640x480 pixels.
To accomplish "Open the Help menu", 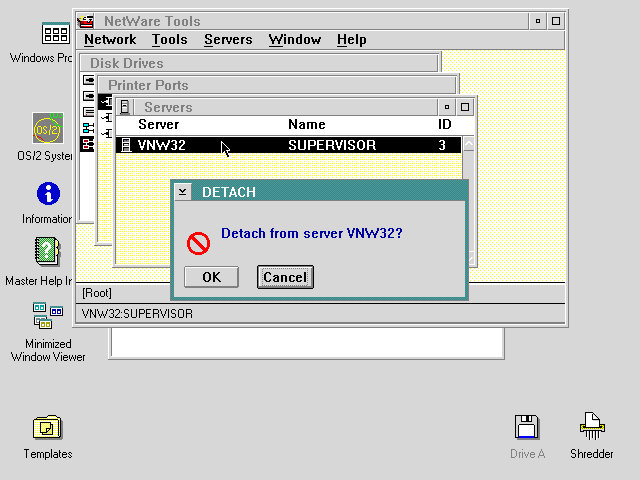I will click(x=351, y=40).
